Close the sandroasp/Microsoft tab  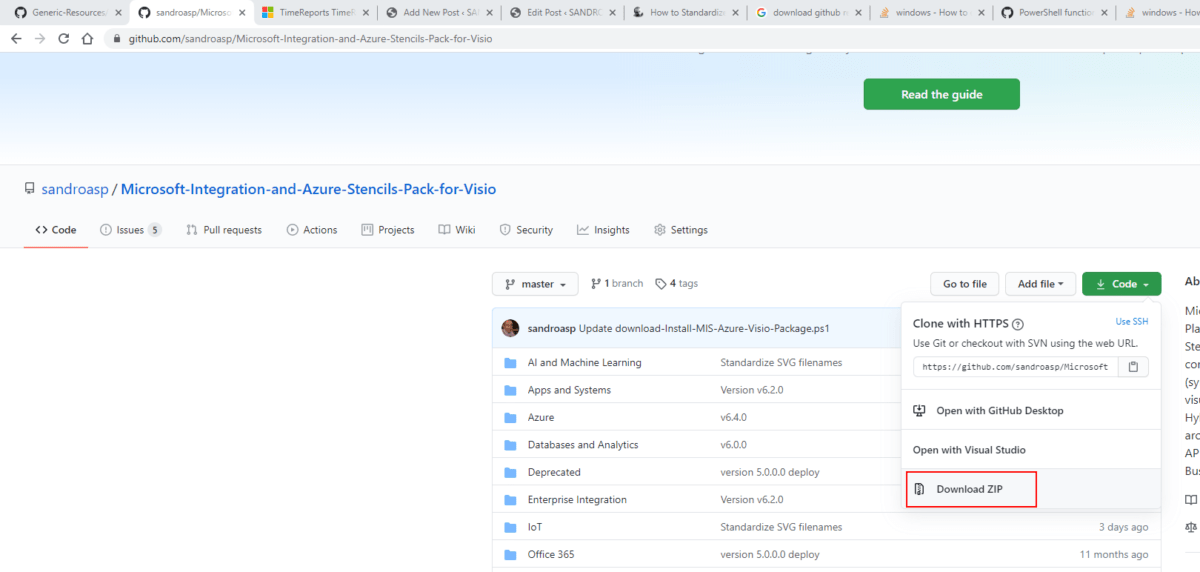[x=241, y=13]
